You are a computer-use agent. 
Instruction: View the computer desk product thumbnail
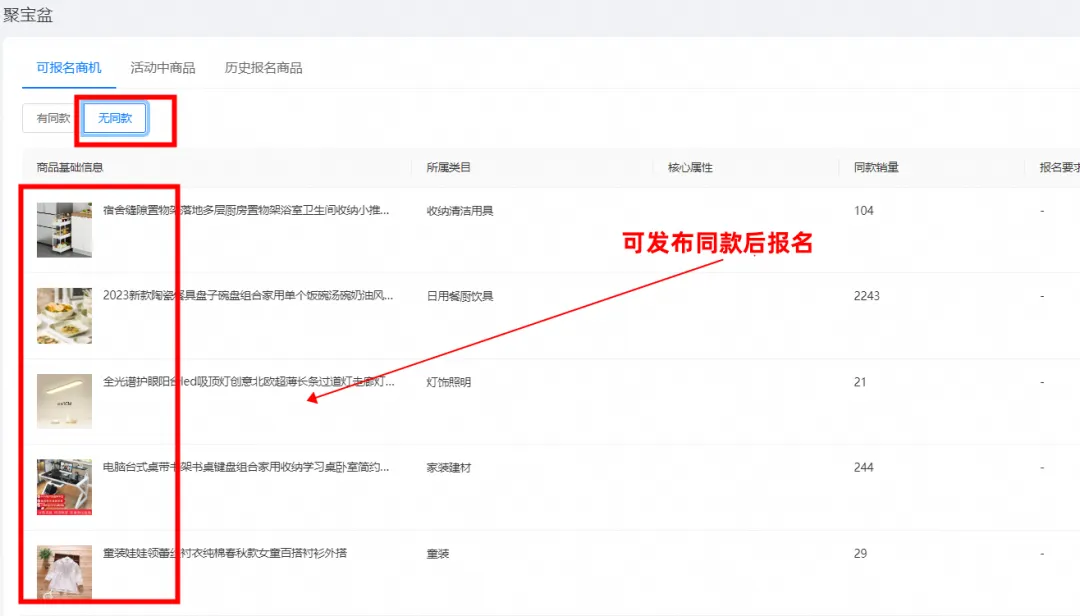click(64, 487)
